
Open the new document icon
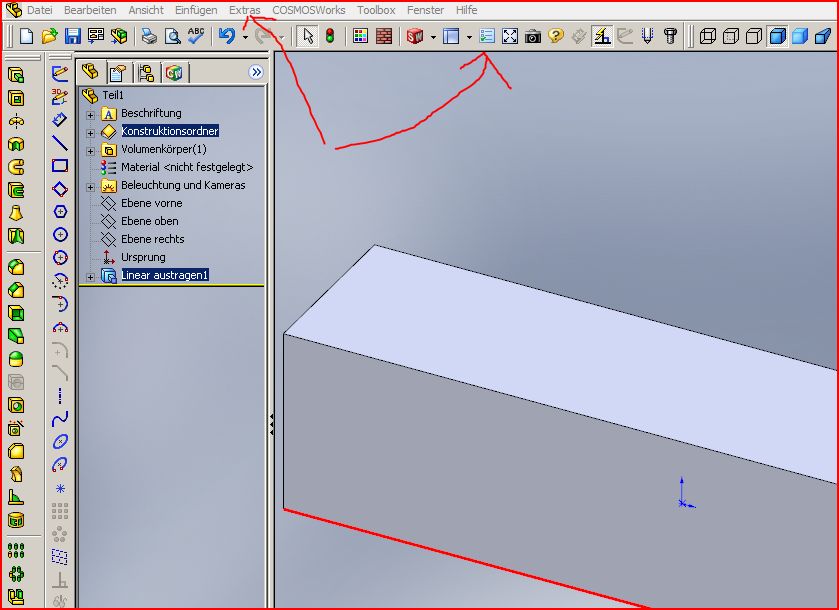coord(26,37)
